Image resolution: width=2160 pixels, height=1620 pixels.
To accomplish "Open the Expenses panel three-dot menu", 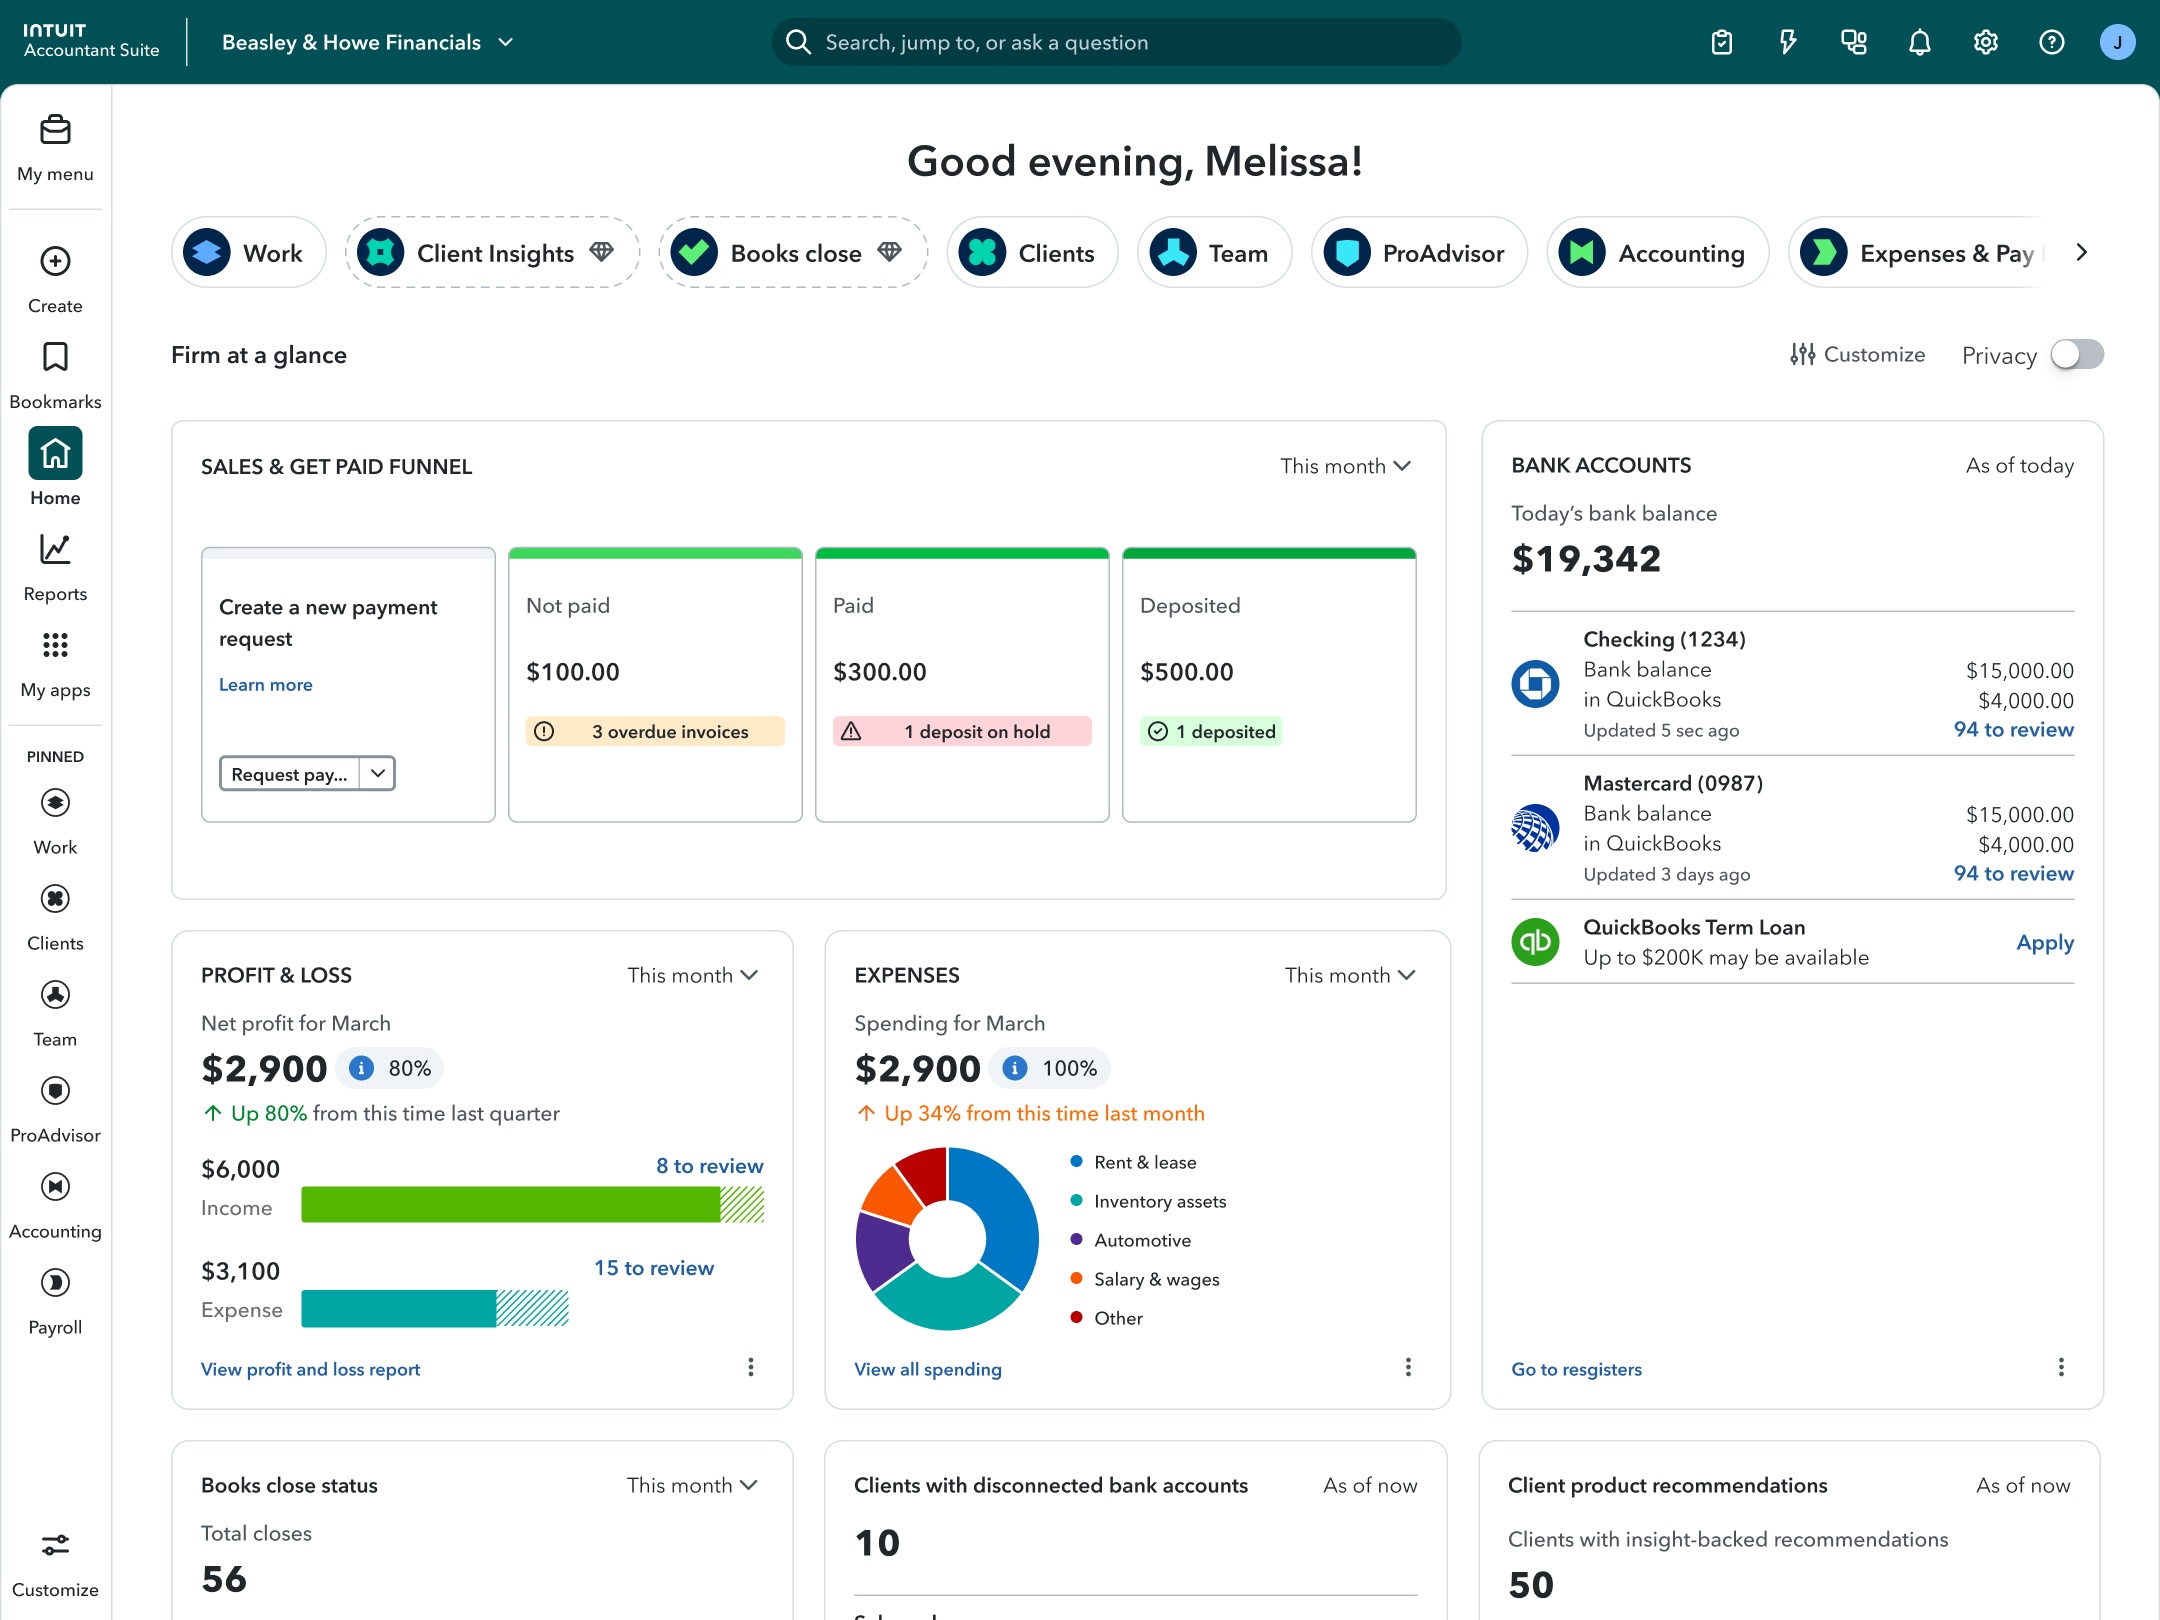I will (1408, 1367).
